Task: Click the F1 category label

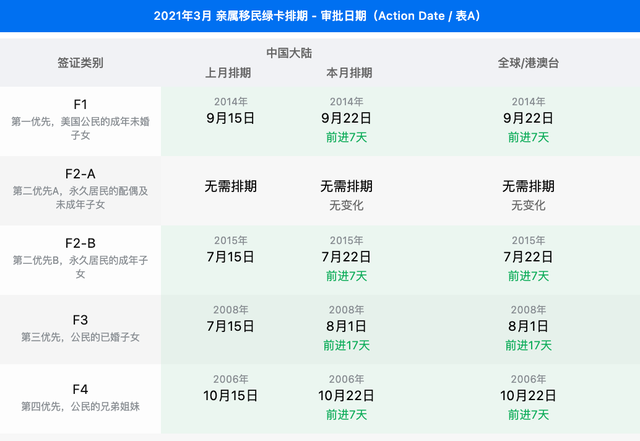Action: point(80,105)
